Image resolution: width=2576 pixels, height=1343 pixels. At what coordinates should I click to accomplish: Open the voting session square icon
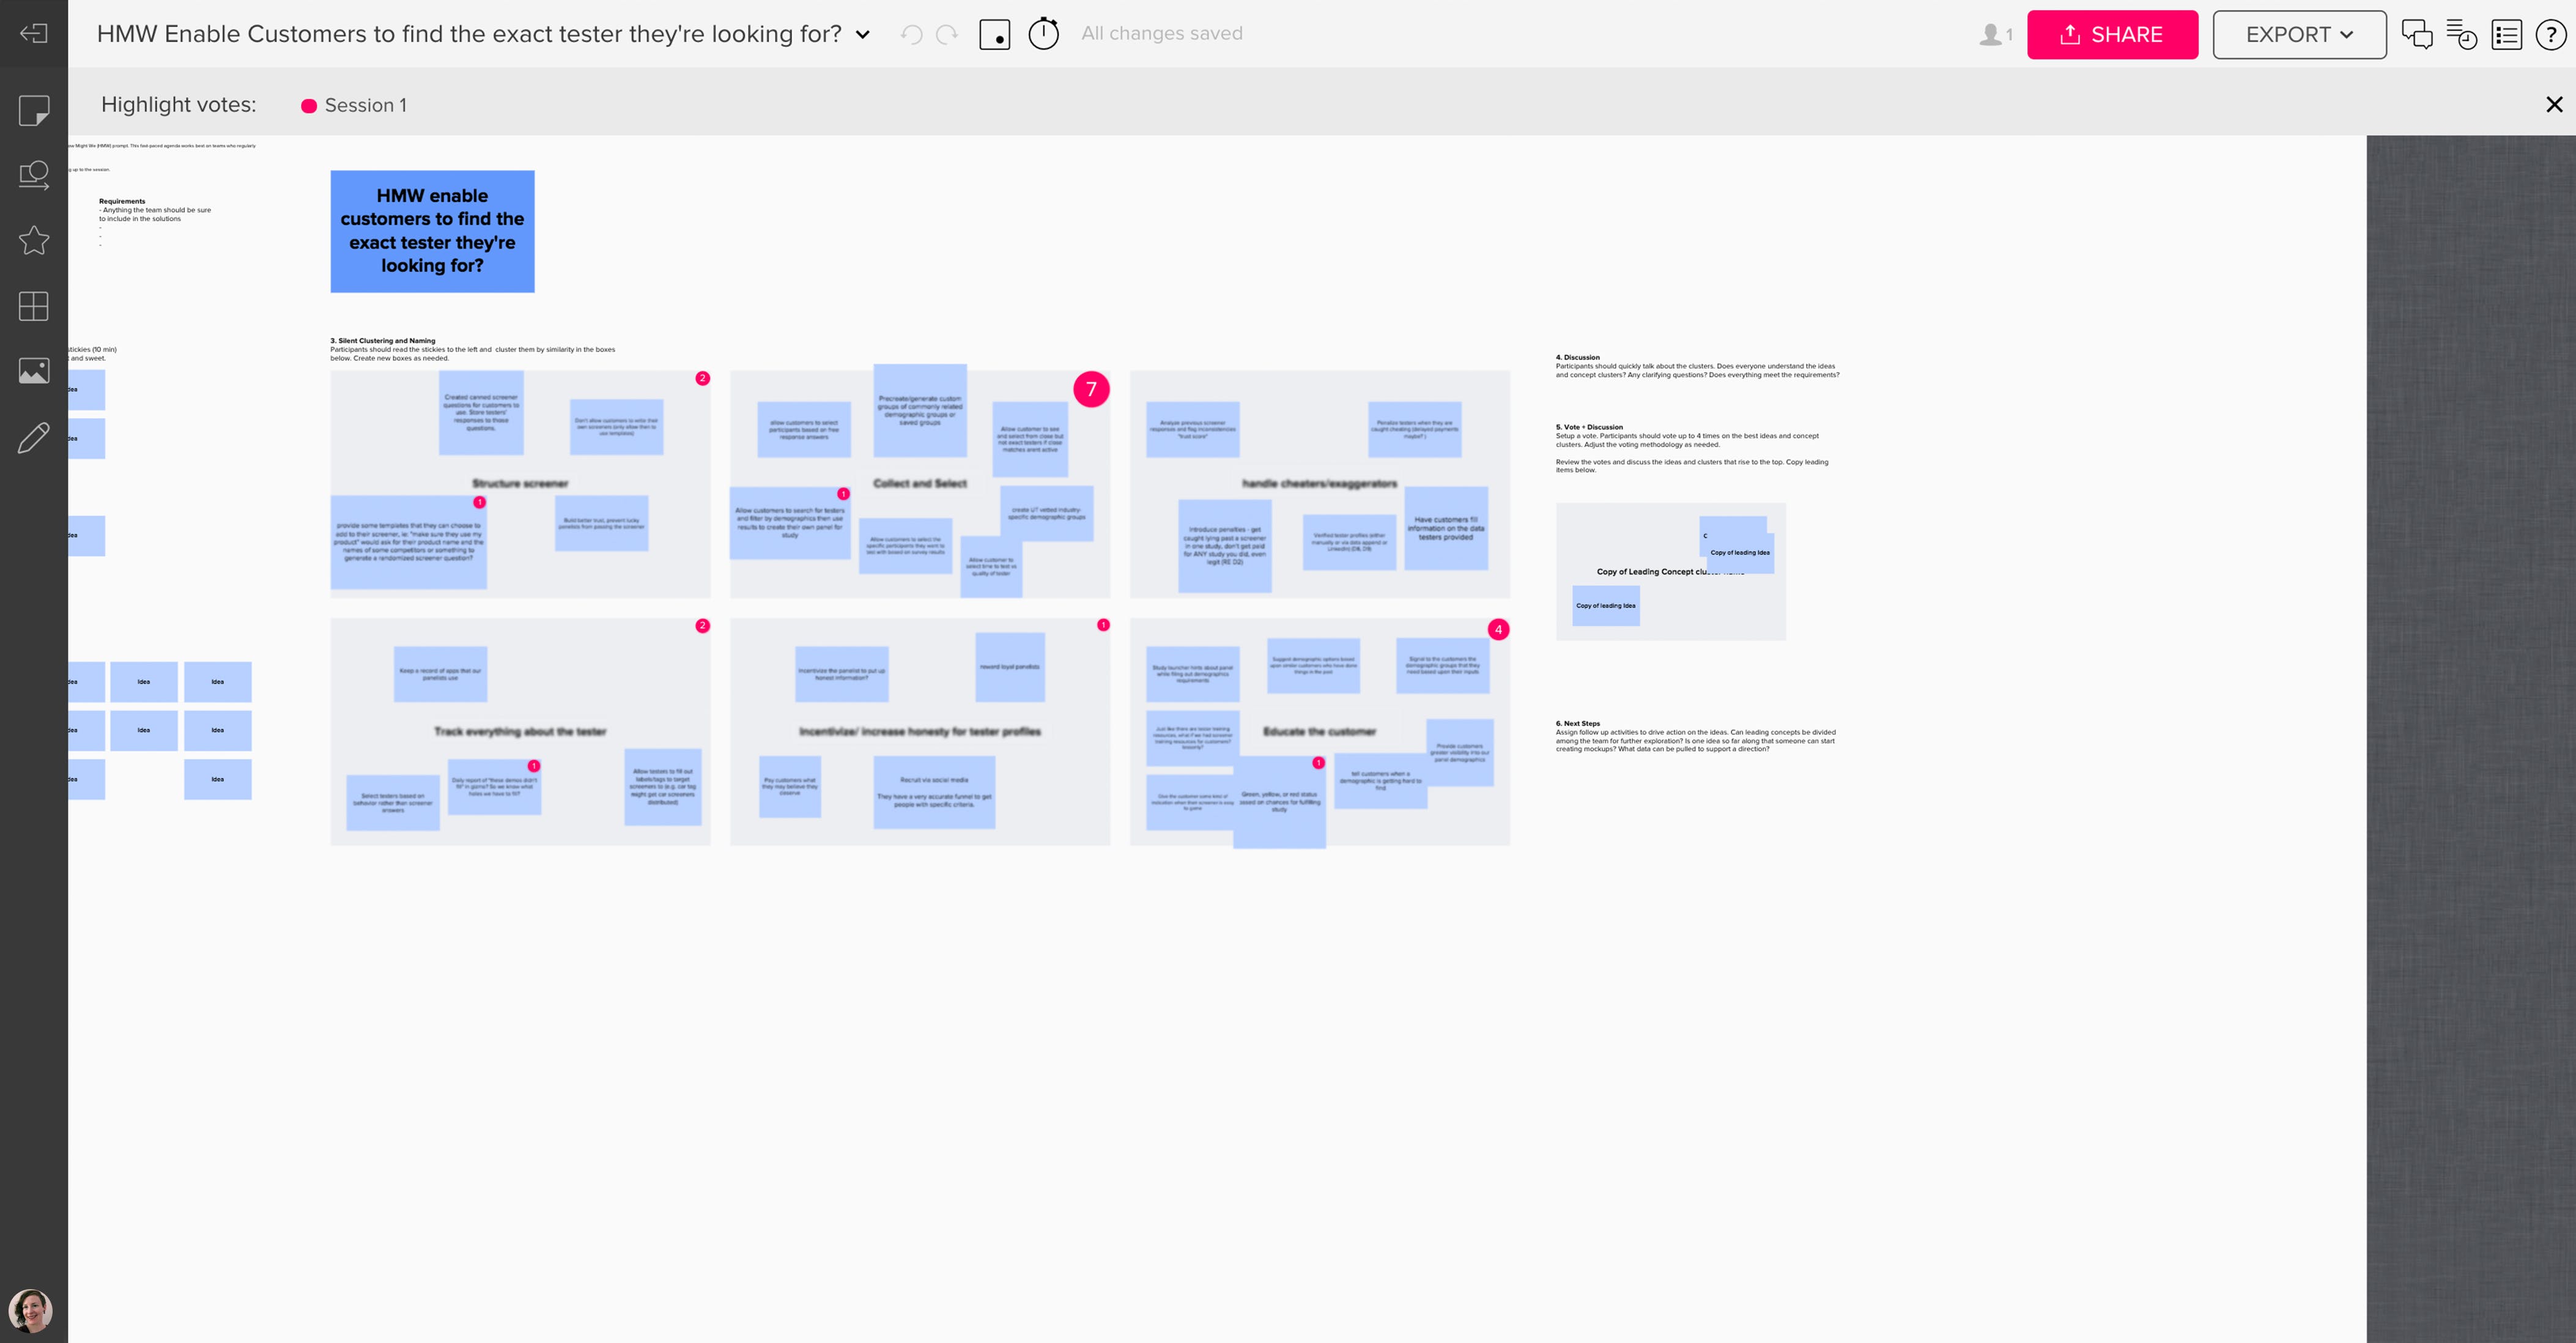994,34
